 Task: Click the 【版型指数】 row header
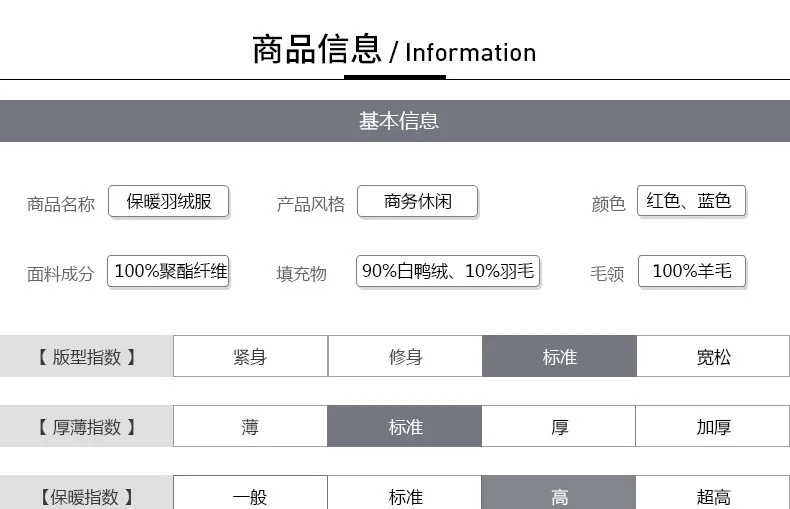pos(86,356)
